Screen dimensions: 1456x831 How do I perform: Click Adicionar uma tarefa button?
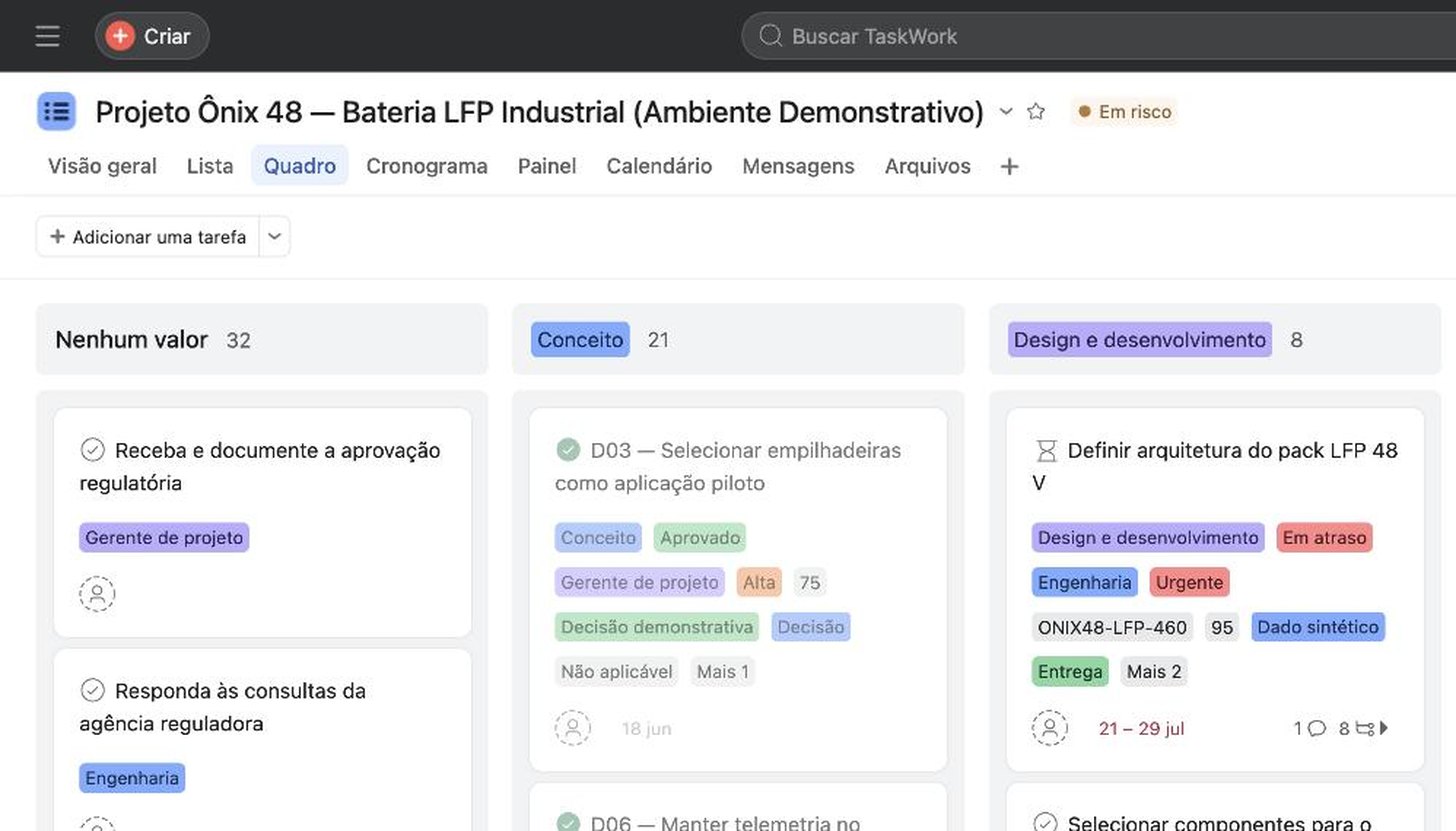(148, 237)
